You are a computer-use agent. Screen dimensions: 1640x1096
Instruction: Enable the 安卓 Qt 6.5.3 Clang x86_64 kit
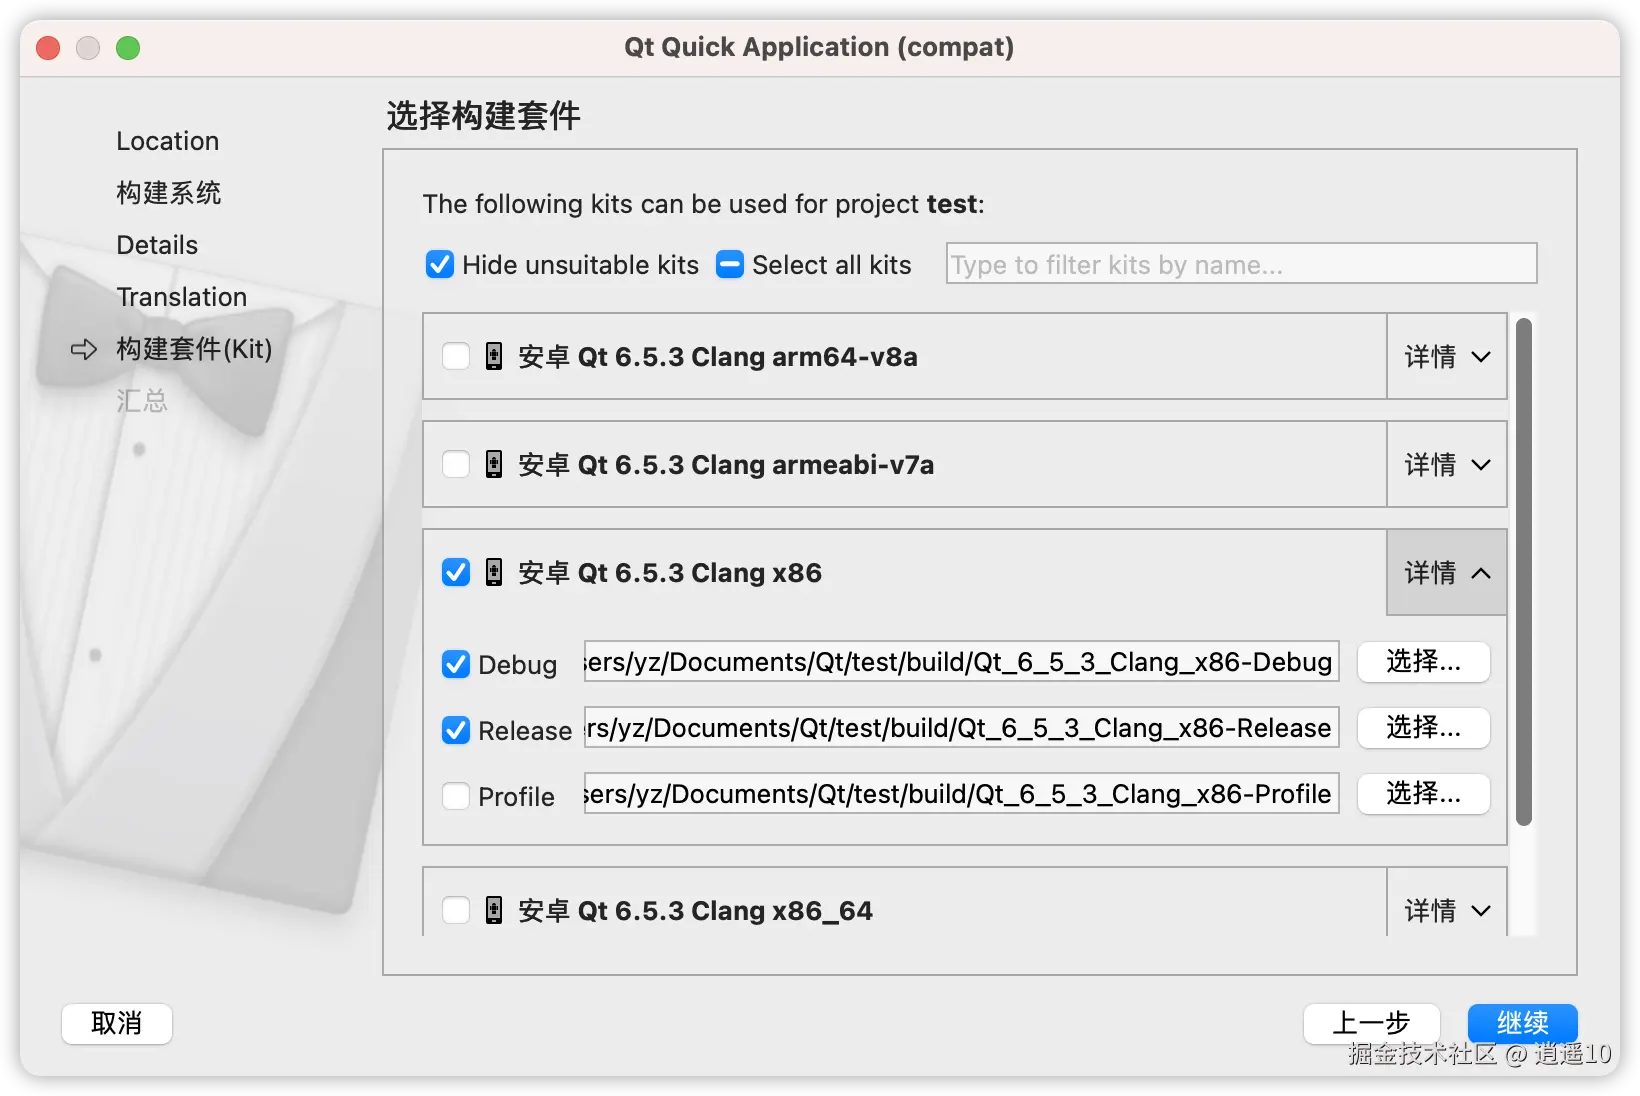click(x=456, y=911)
